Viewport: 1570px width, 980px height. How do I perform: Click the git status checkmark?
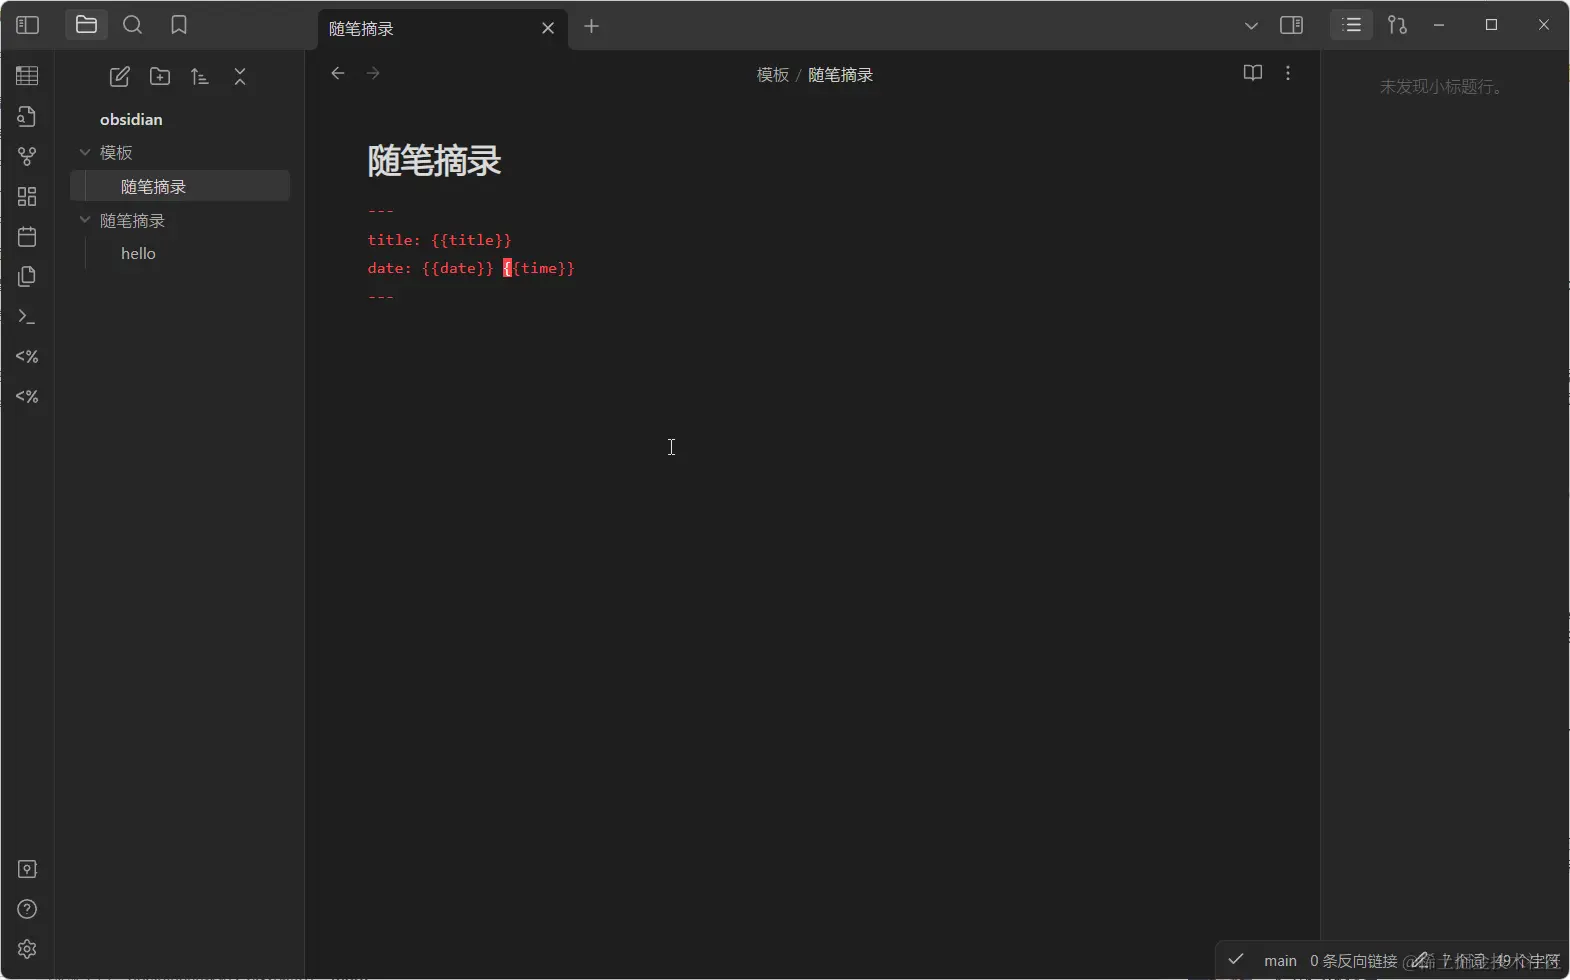[1236, 959]
